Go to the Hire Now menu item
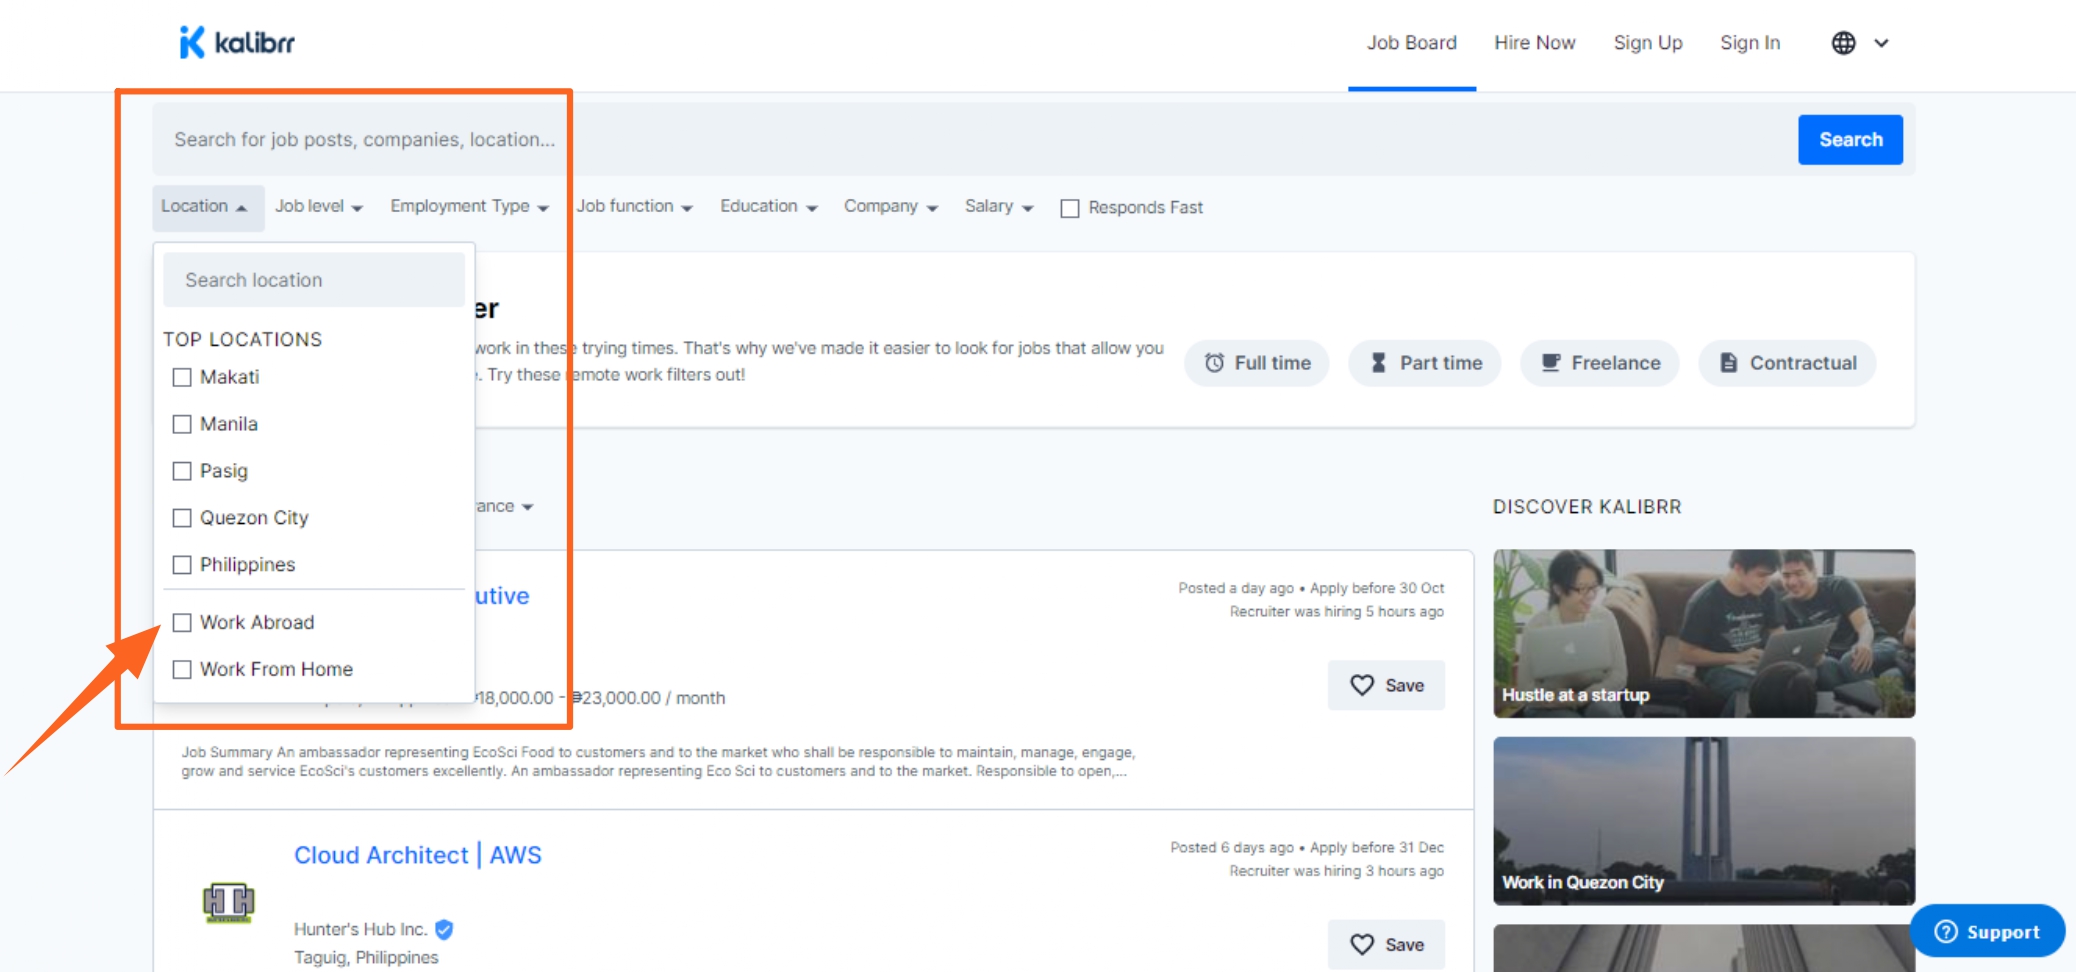This screenshot has height=972, width=2076. tap(1534, 43)
